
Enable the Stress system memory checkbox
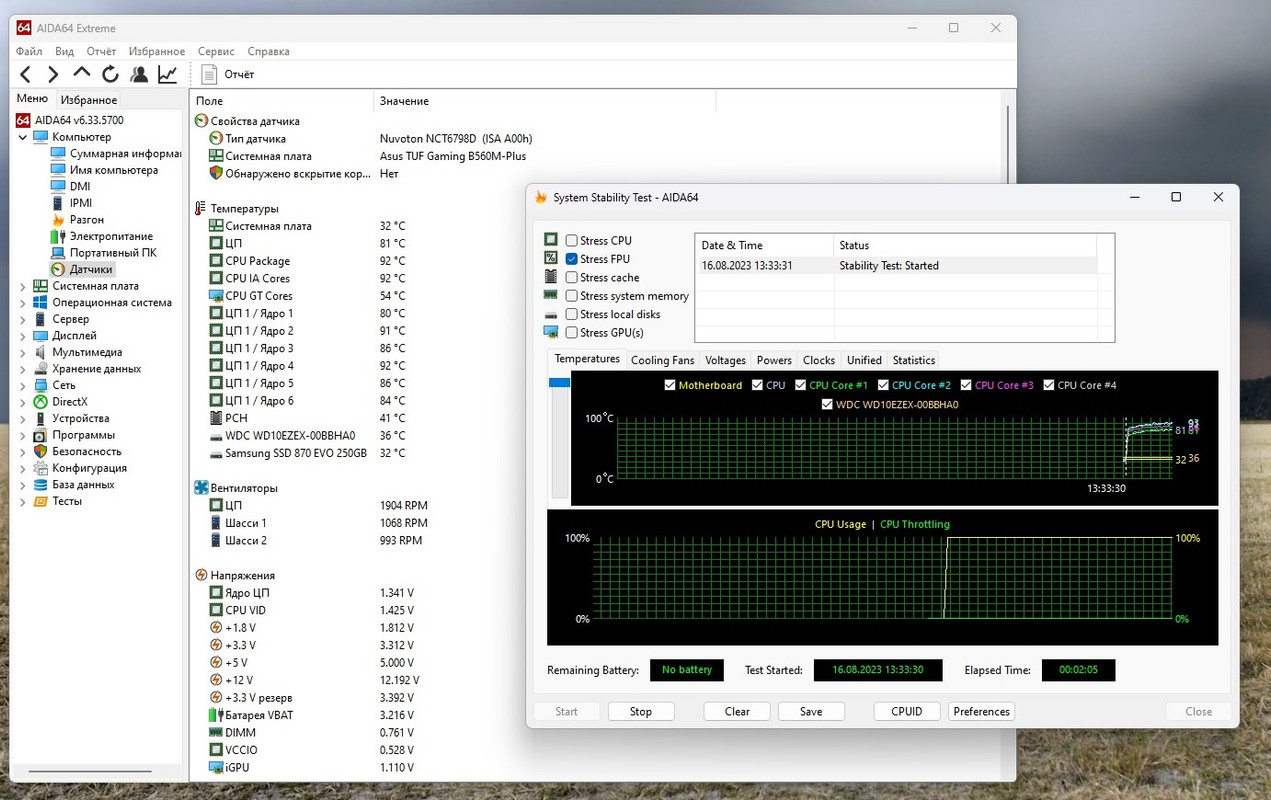pos(572,296)
